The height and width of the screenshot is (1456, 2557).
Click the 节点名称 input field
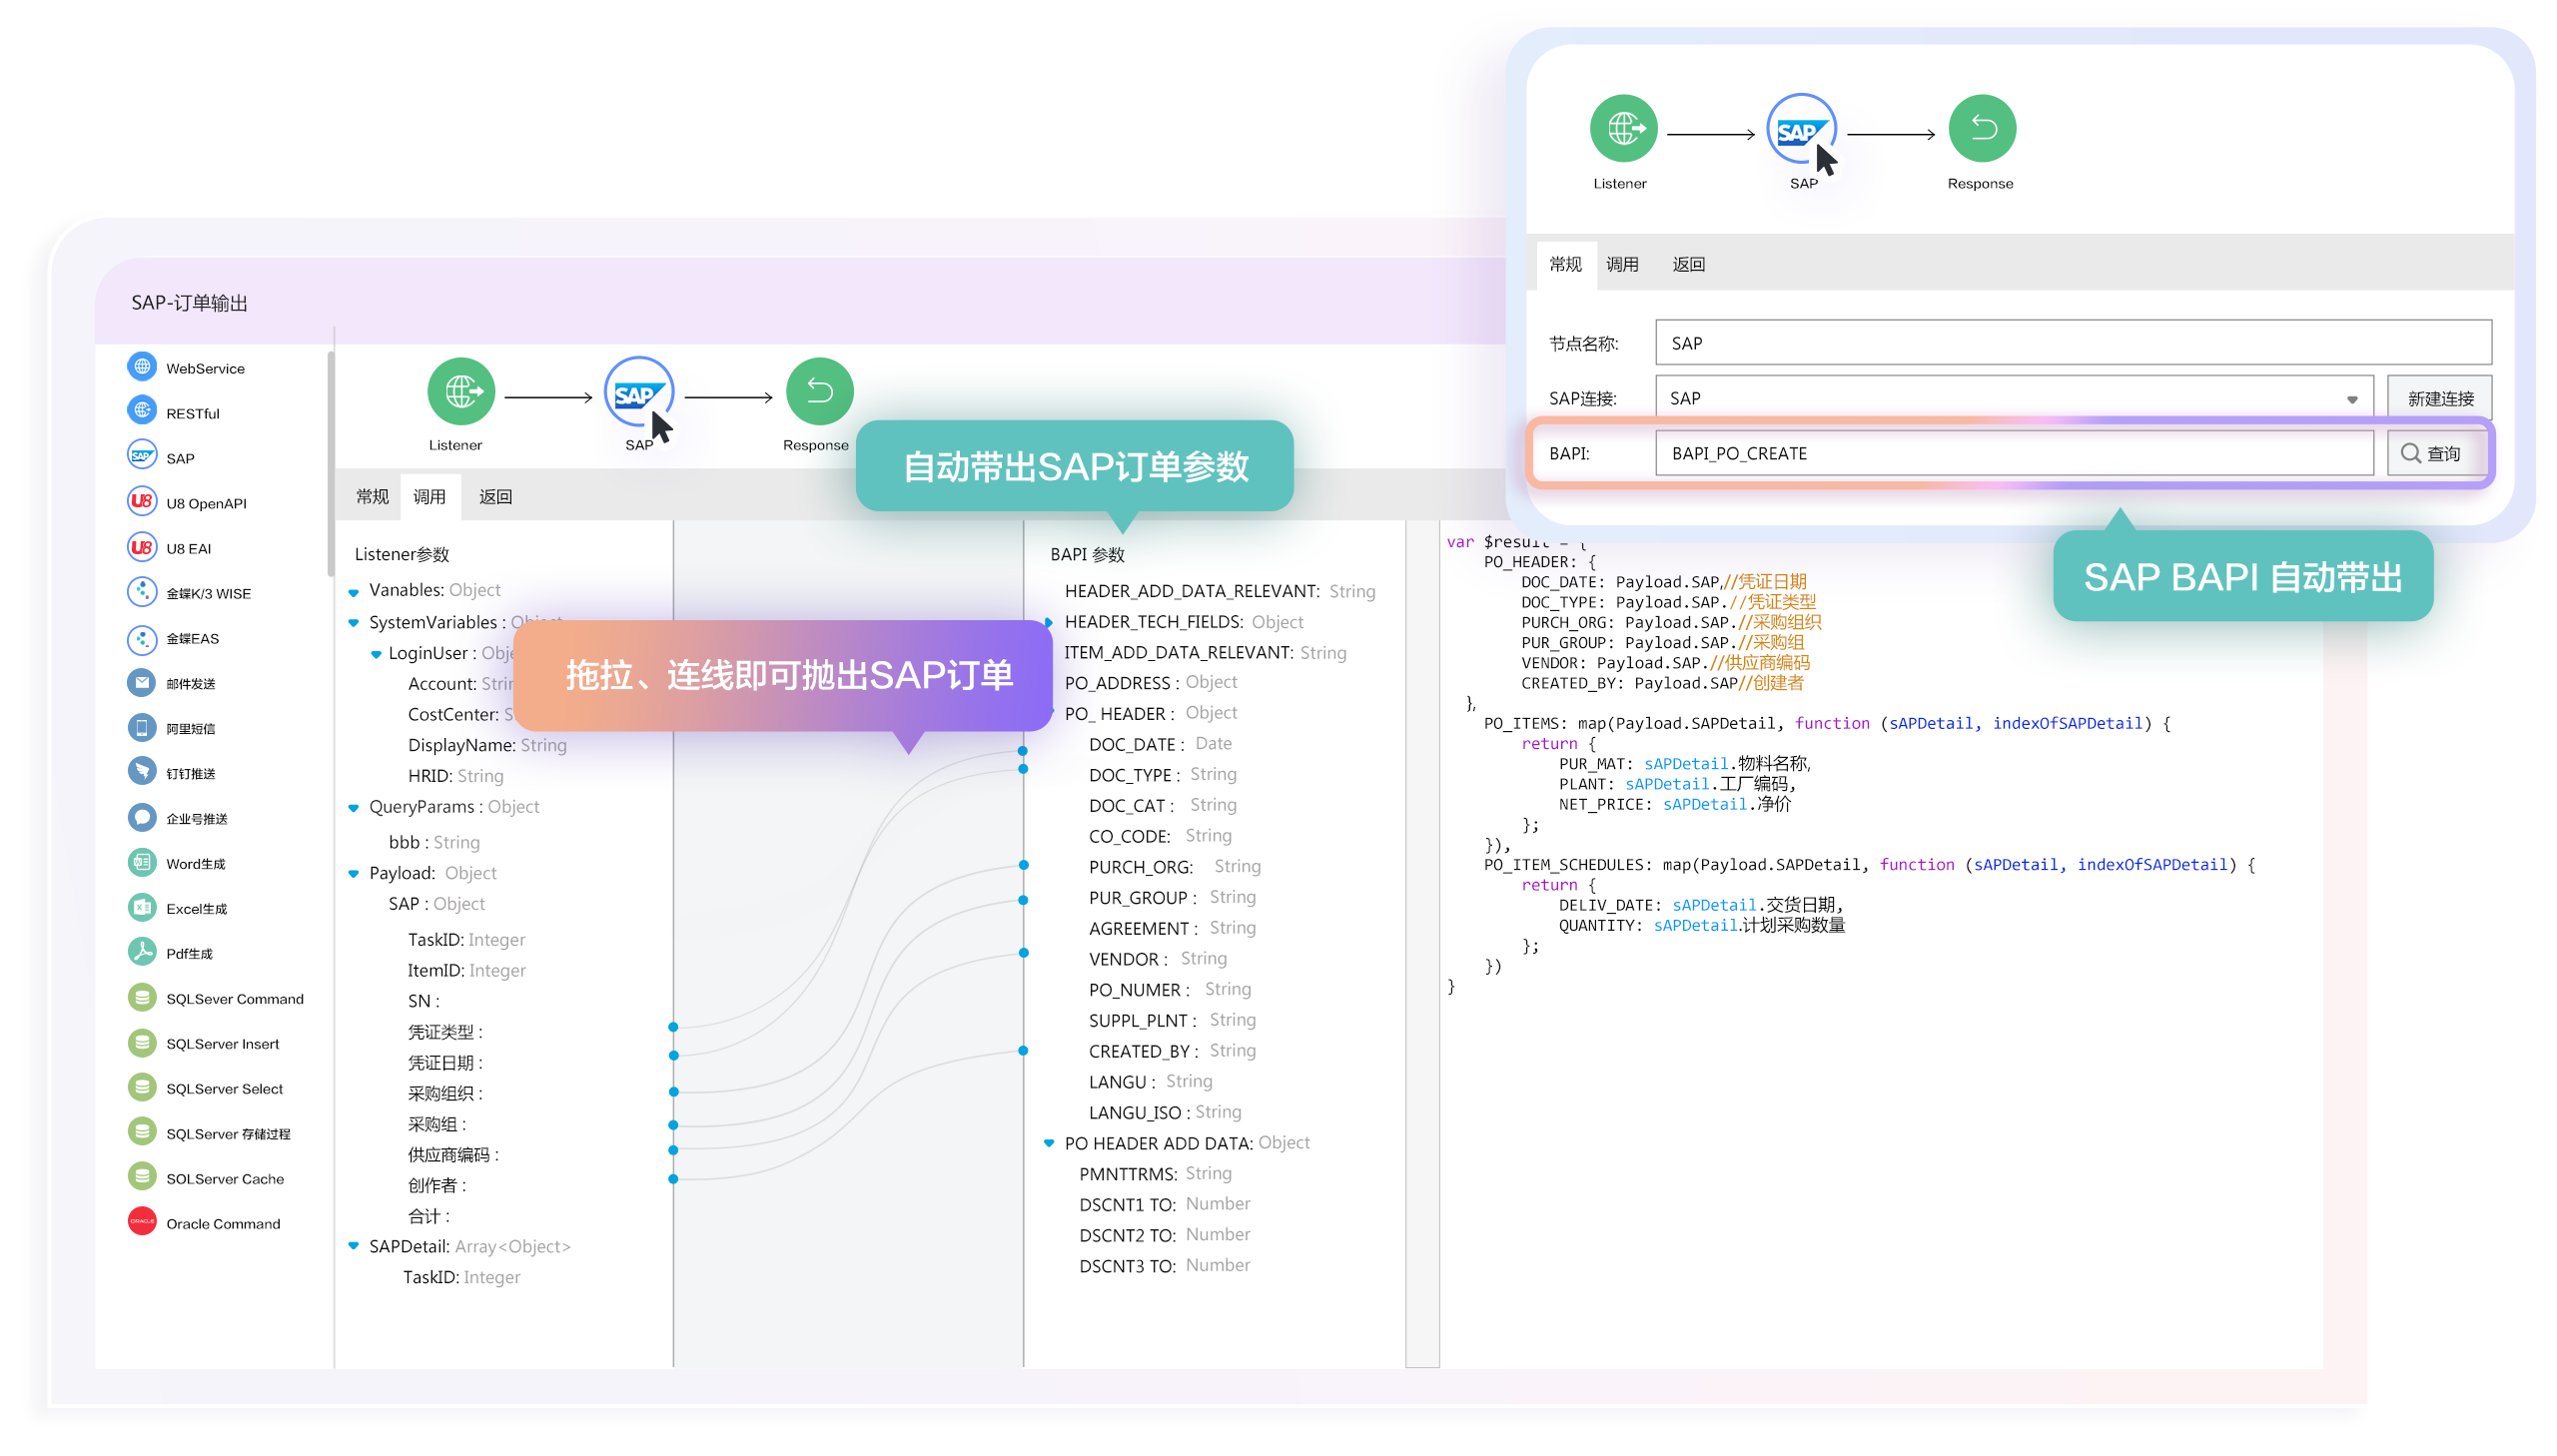pyautogui.click(x=2073, y=343)
